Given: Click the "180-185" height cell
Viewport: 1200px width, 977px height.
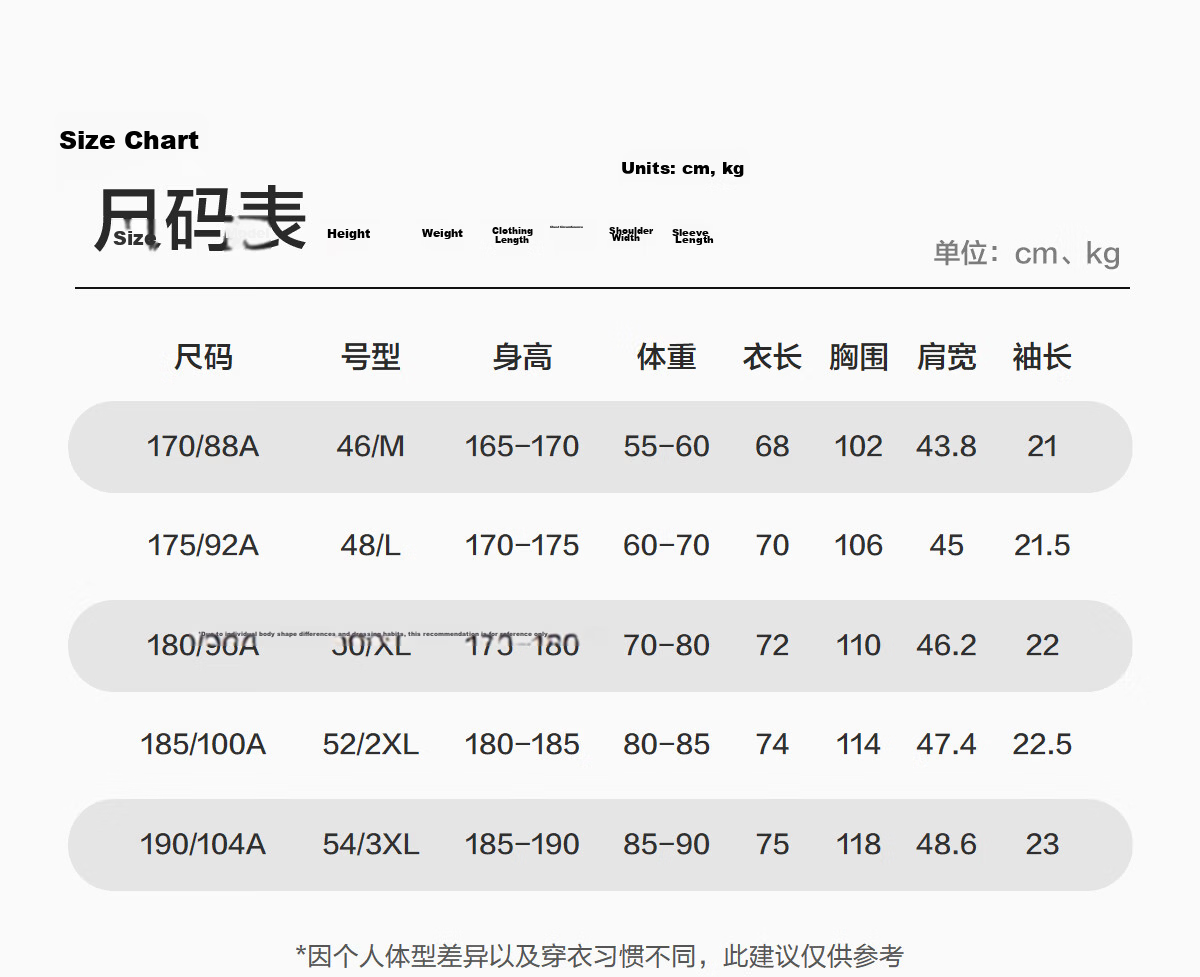Looking at the screenshot, I should tap(522, 744).
